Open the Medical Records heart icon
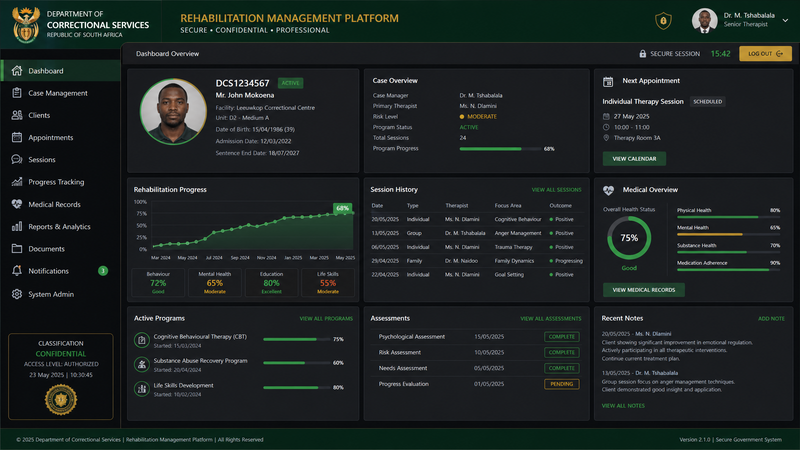The height and width of the screenshot is (450, 800). pyautogui.click(x=17, y=204)
